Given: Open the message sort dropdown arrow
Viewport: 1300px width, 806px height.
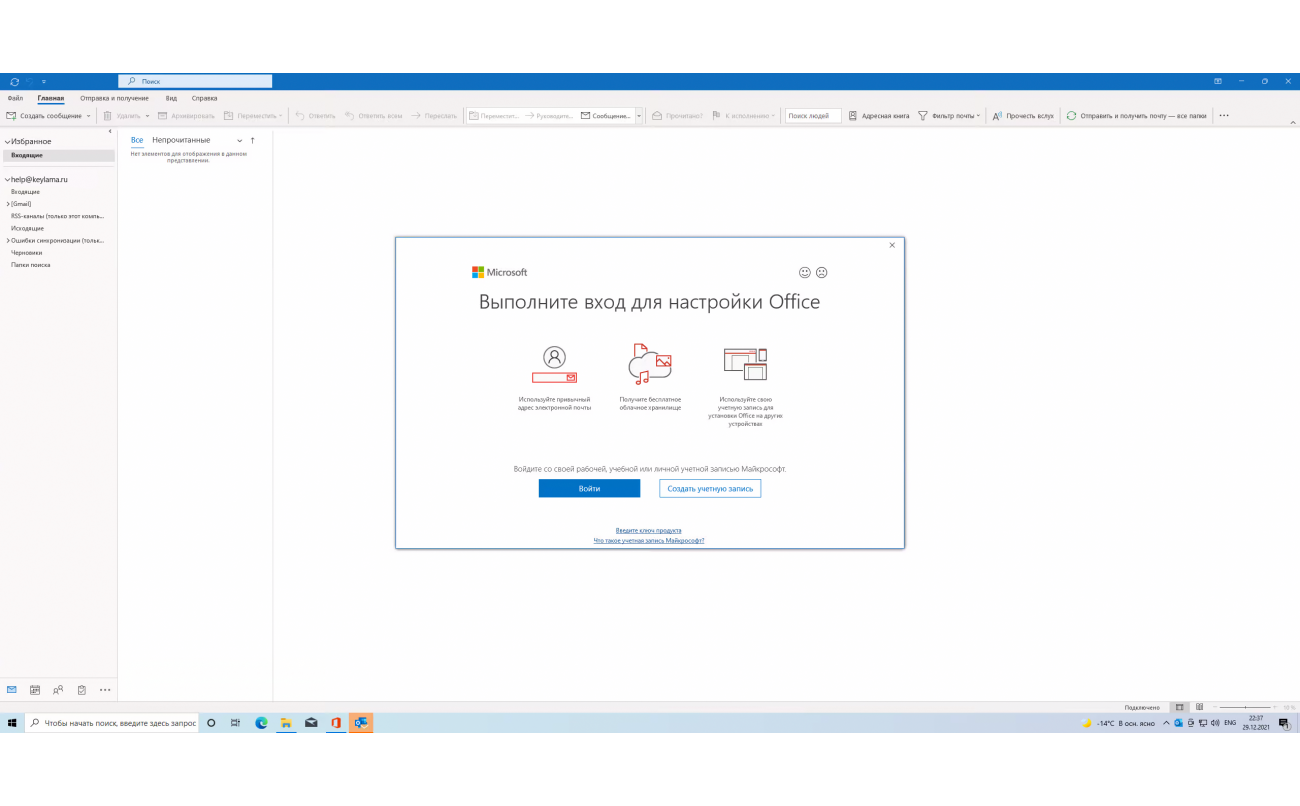Looking at the screenshot, I should click(x=239, y=141).
